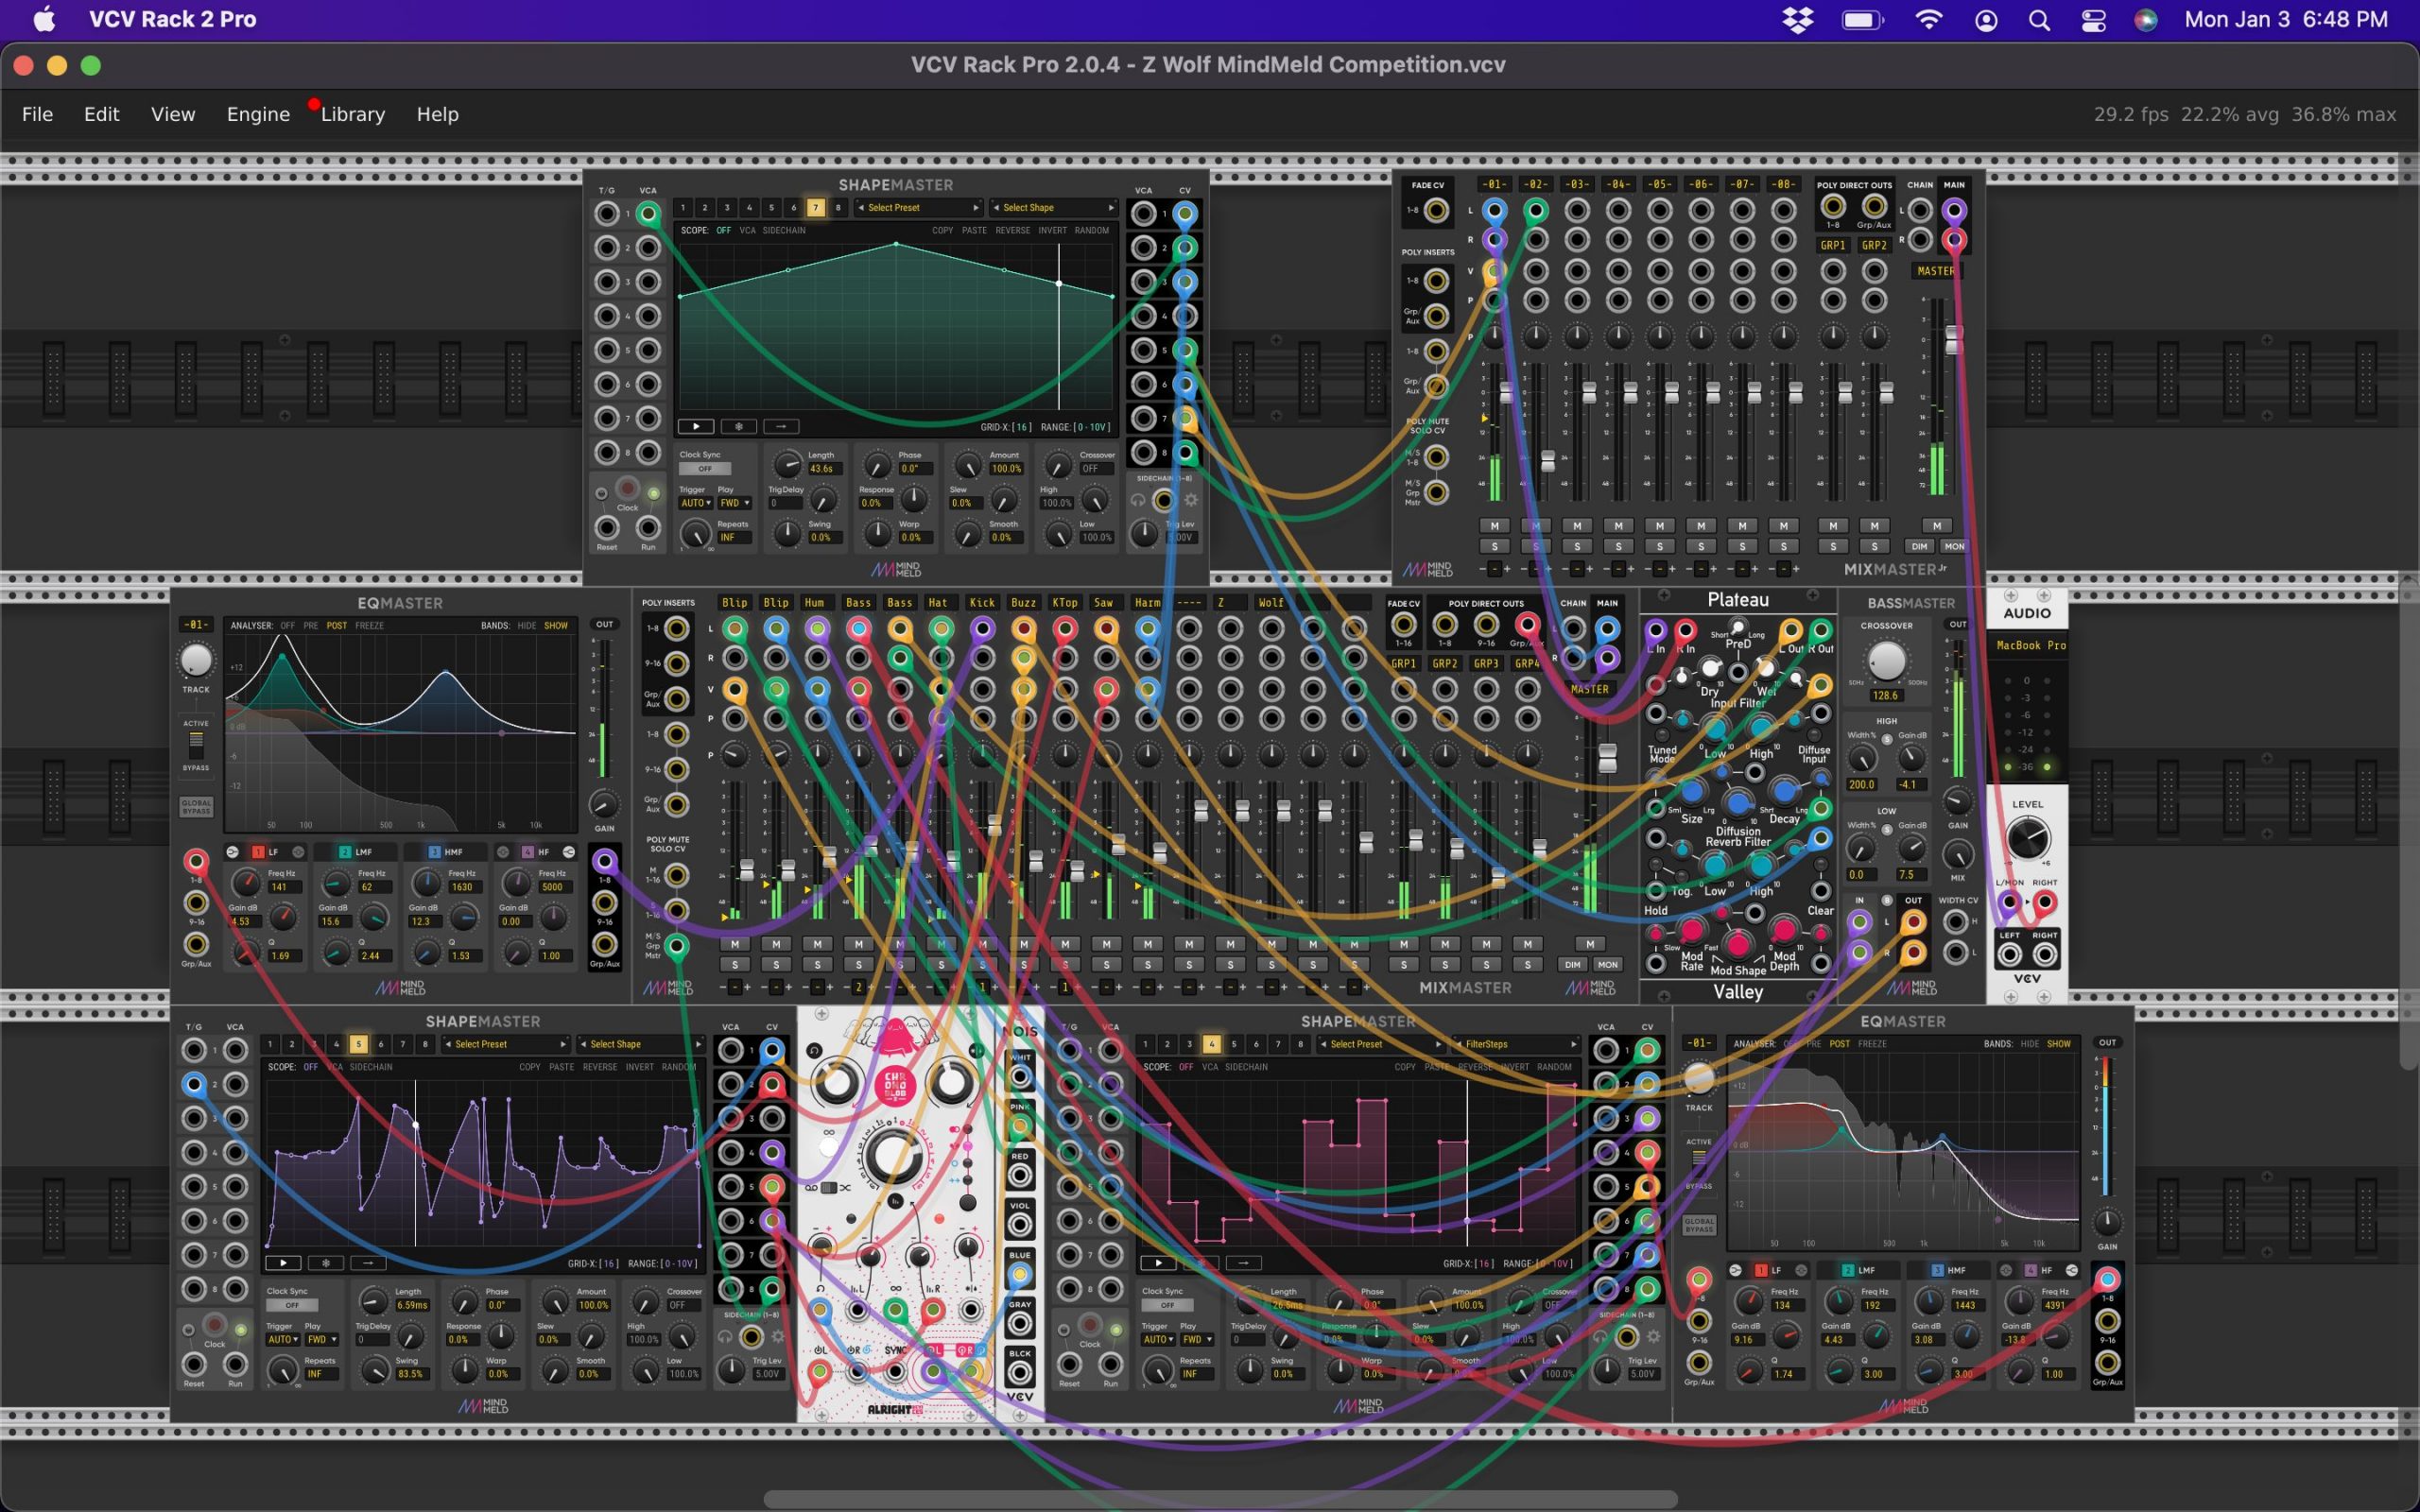Toggle GLOBAL BYPASS on EQMaster with 141 Hz LF
This screenshot has height=1512, width=2420.
[196, 806]
